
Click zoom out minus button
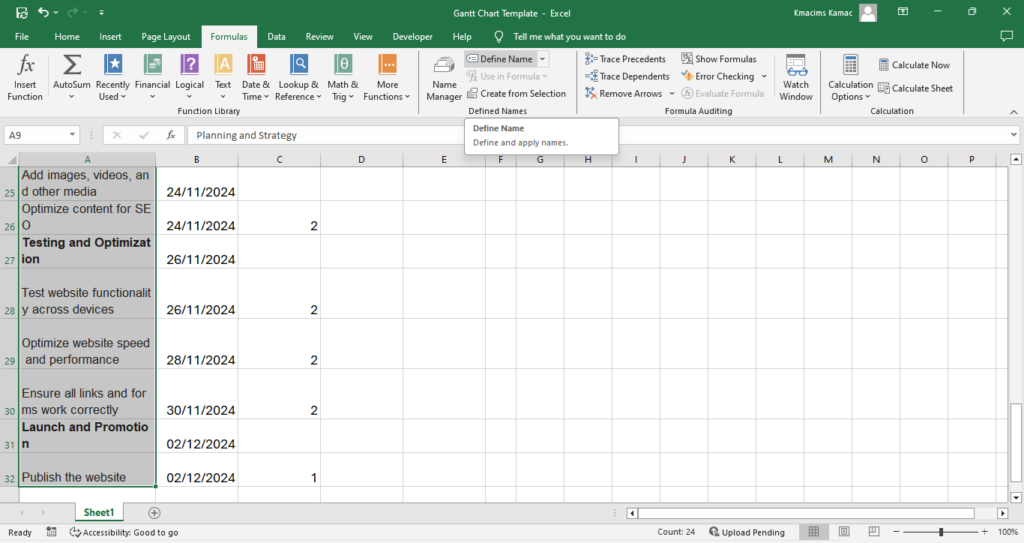coord(897,532)
